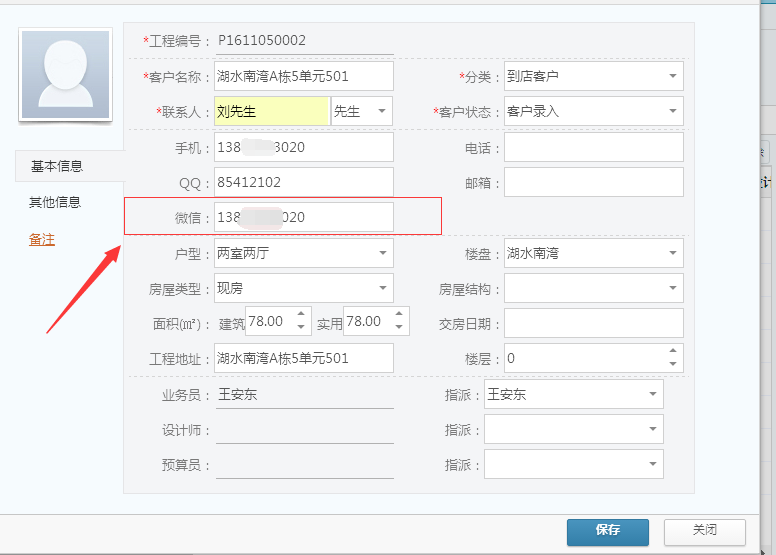Image resolution: width=776 pixels, height=555 pixels.
Task: Click the 关闭 button
Action: click(704, 531)
